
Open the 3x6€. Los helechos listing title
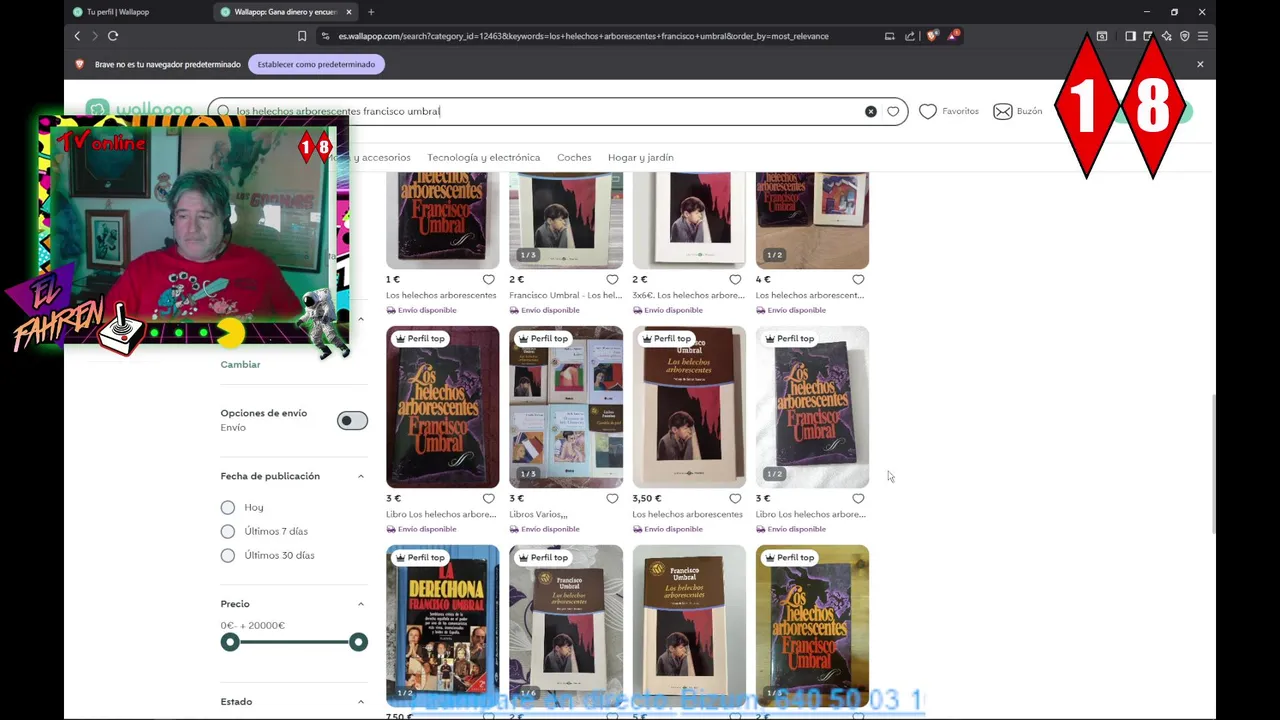(688, 295)
